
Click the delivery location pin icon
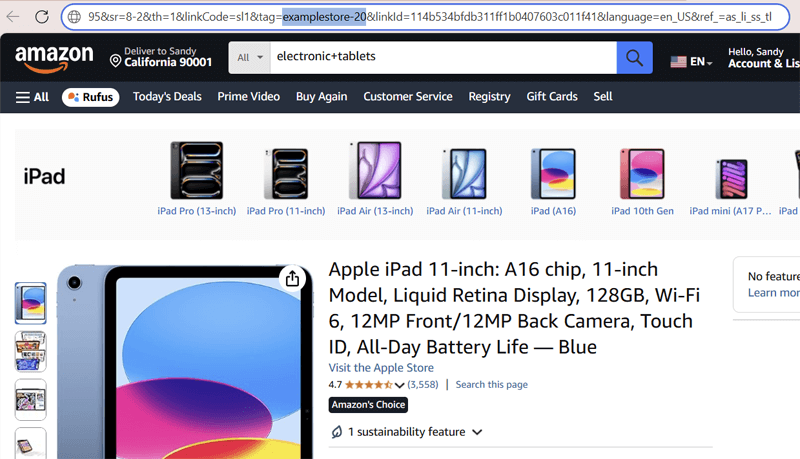pyautogui.click(x=116, y=61)
